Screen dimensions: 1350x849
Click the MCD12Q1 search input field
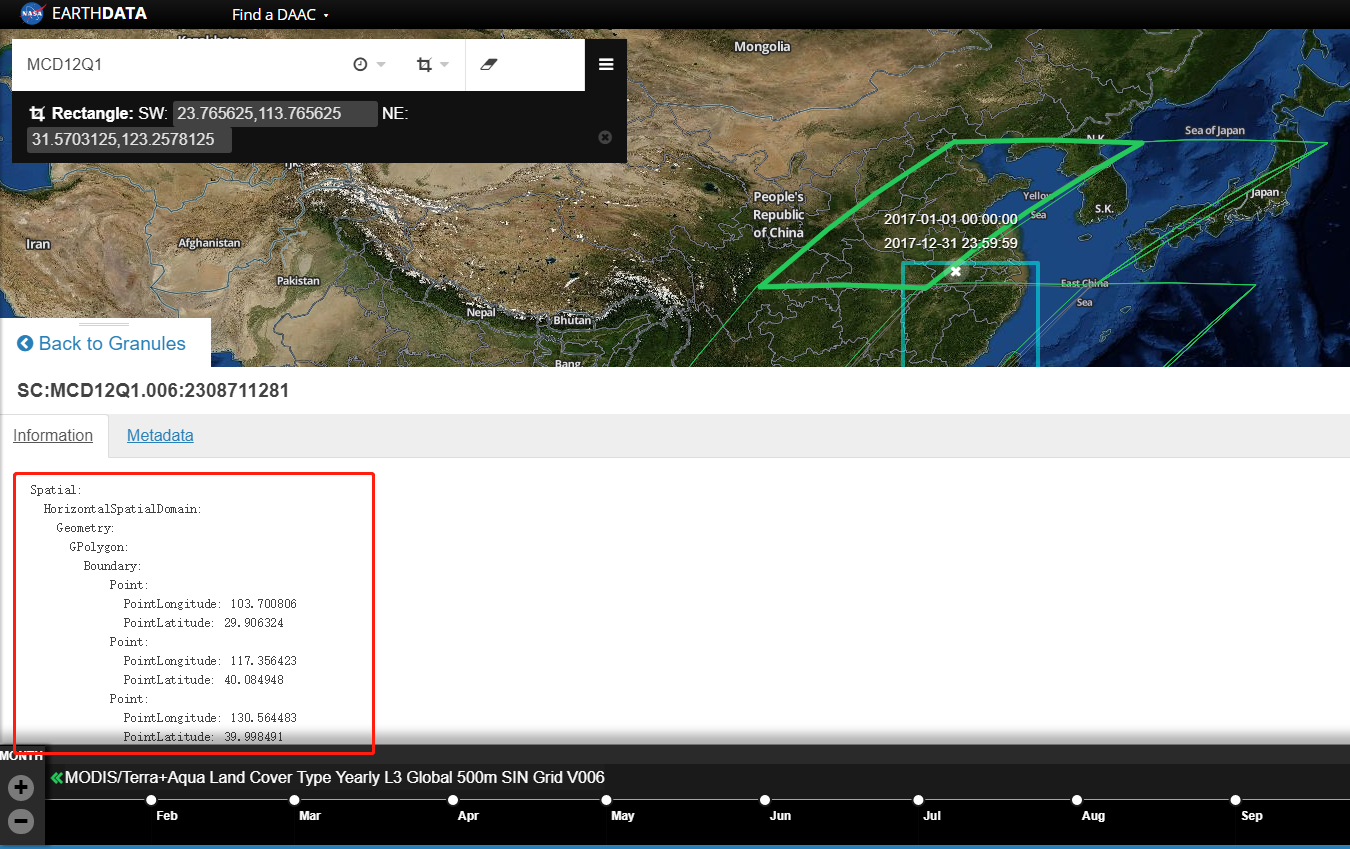pyautogui.click(x=180, y=65)
